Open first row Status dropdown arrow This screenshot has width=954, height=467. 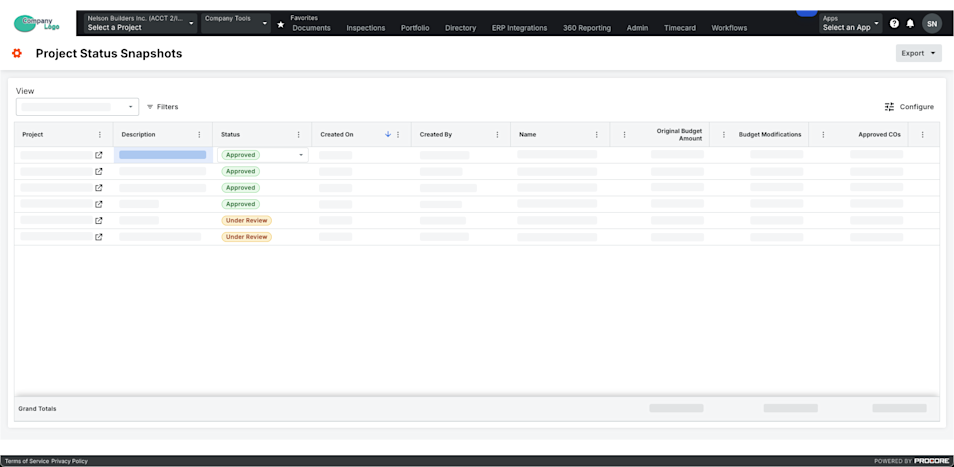pos(301,155)
